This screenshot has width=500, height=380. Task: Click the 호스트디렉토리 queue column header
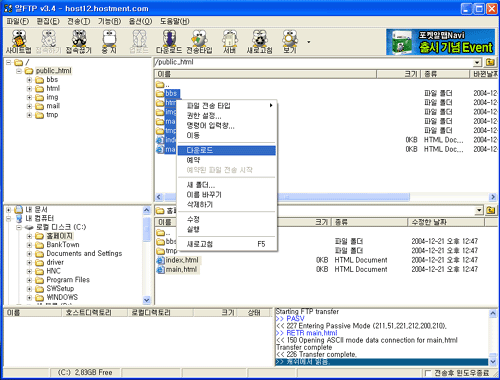[x=95, y=313]
